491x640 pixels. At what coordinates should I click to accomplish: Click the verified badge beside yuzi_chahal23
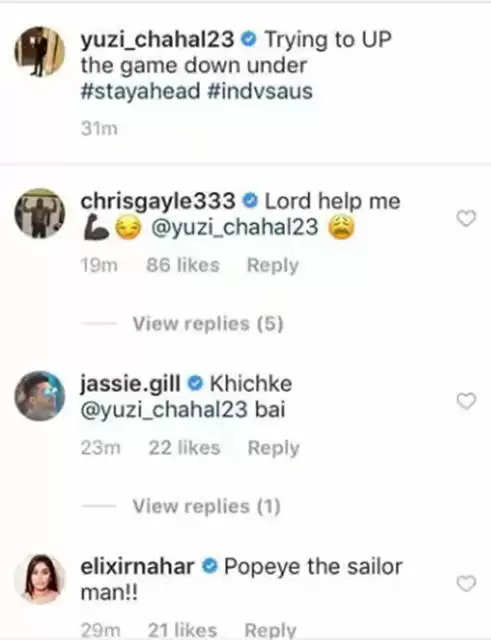[249, 40]
